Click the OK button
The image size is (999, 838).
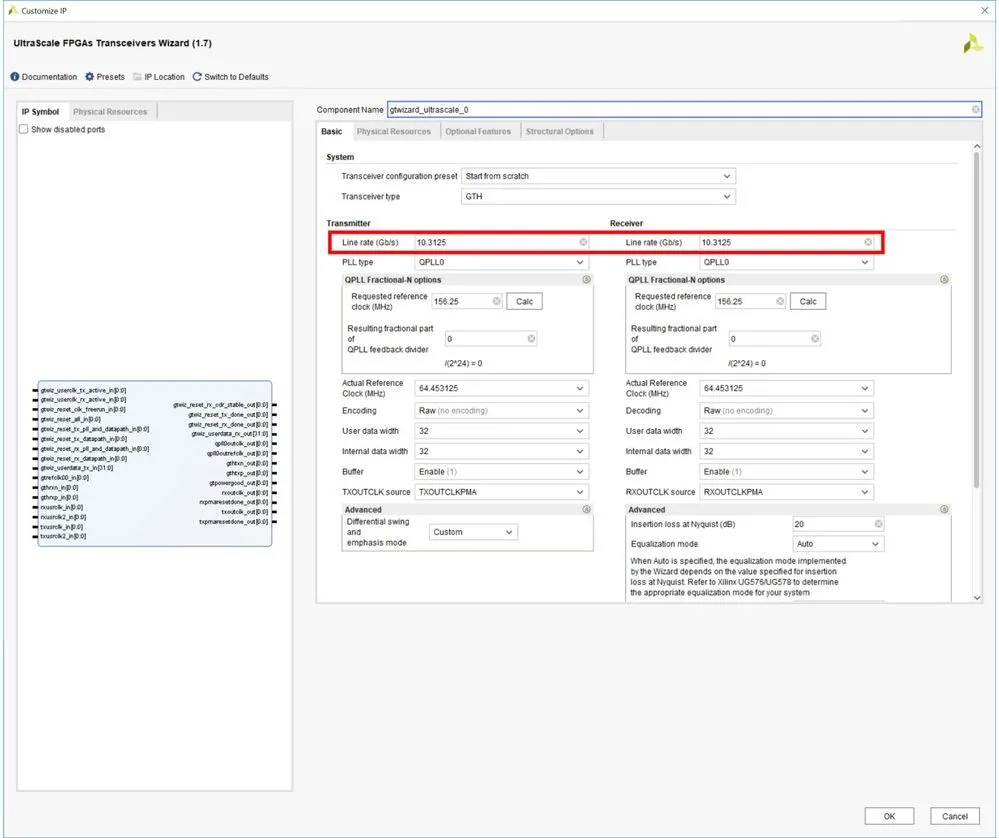(889, 816)
